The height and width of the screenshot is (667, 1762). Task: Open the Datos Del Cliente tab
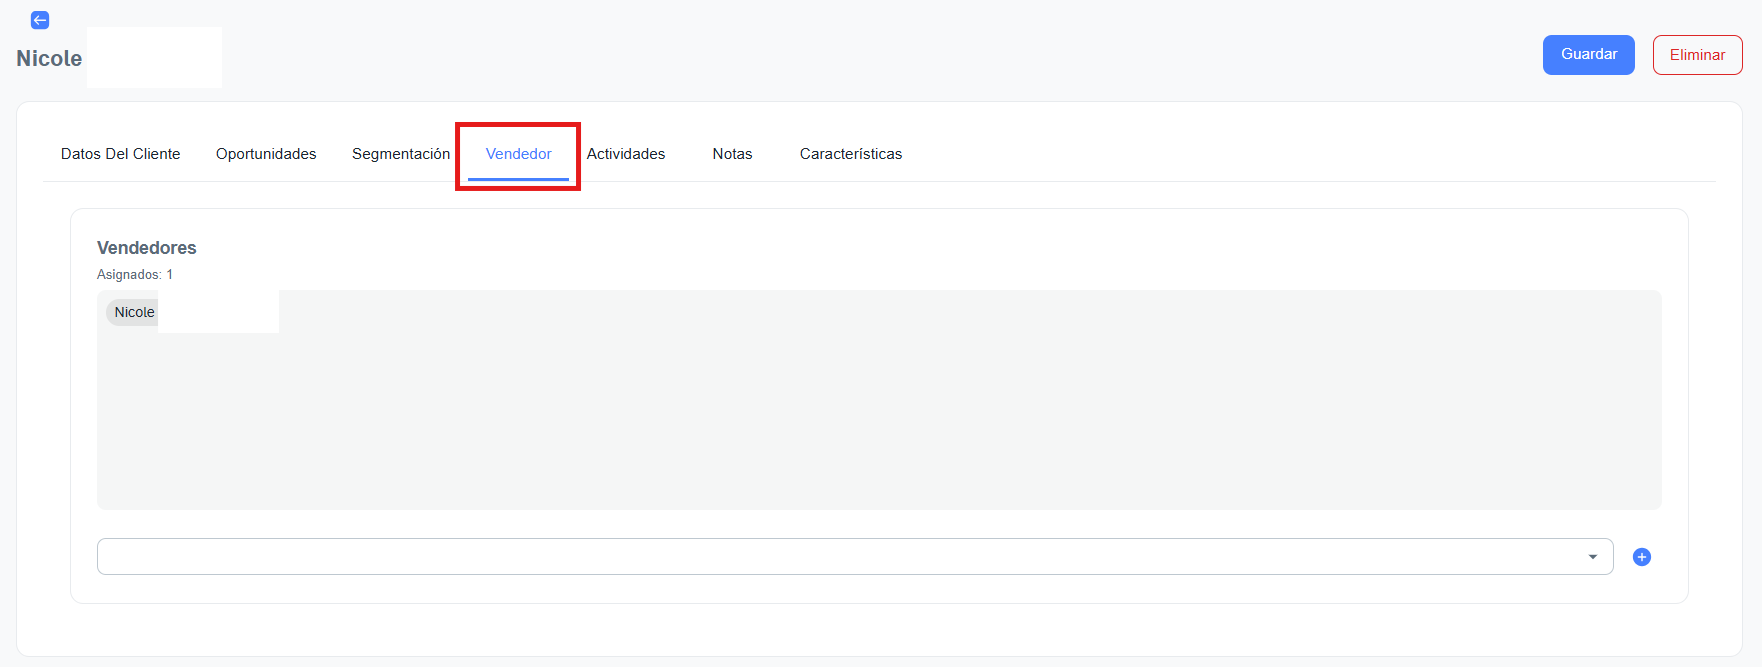pyautogui.click(x=120, y=154)
